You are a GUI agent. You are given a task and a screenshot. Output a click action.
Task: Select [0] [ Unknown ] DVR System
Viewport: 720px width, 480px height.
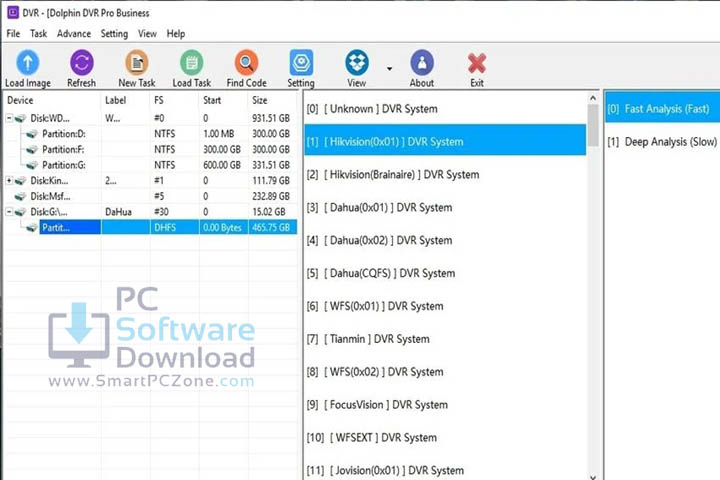click(x=445, y=109)
